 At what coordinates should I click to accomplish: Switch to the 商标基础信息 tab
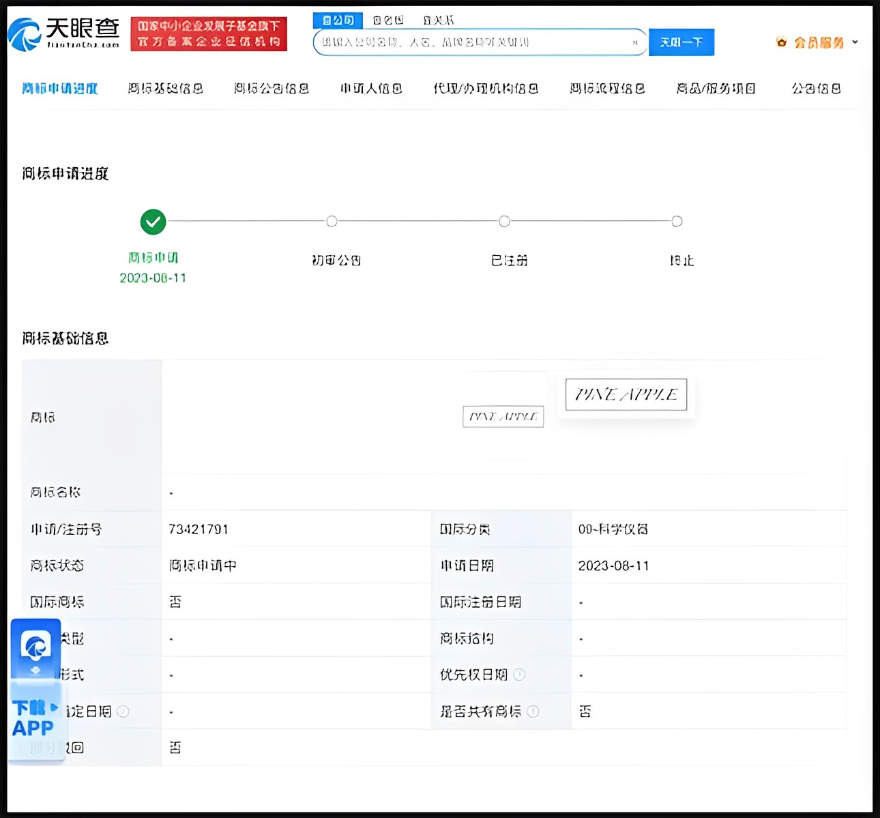coord(165,88)
